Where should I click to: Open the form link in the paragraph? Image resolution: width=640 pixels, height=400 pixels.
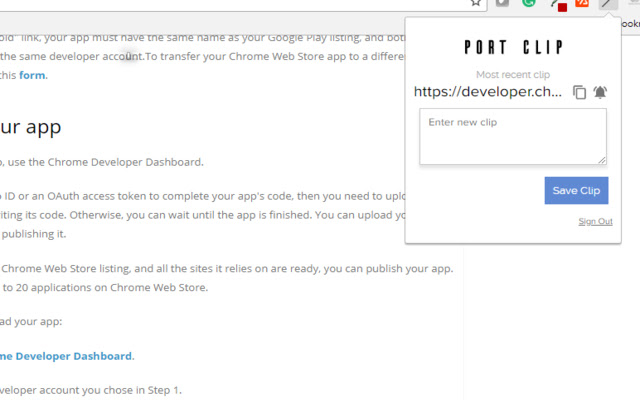click(x=32, y=76)
